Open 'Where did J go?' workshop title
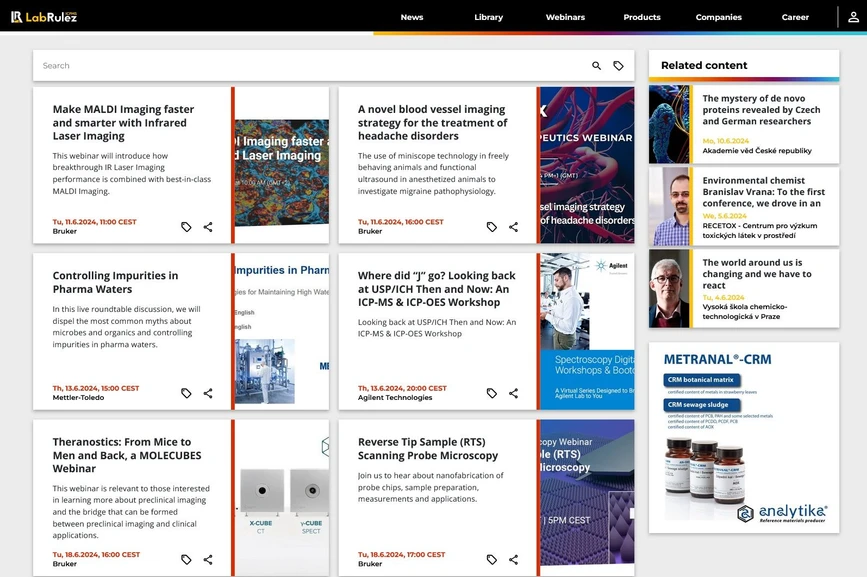 [436, 289]
